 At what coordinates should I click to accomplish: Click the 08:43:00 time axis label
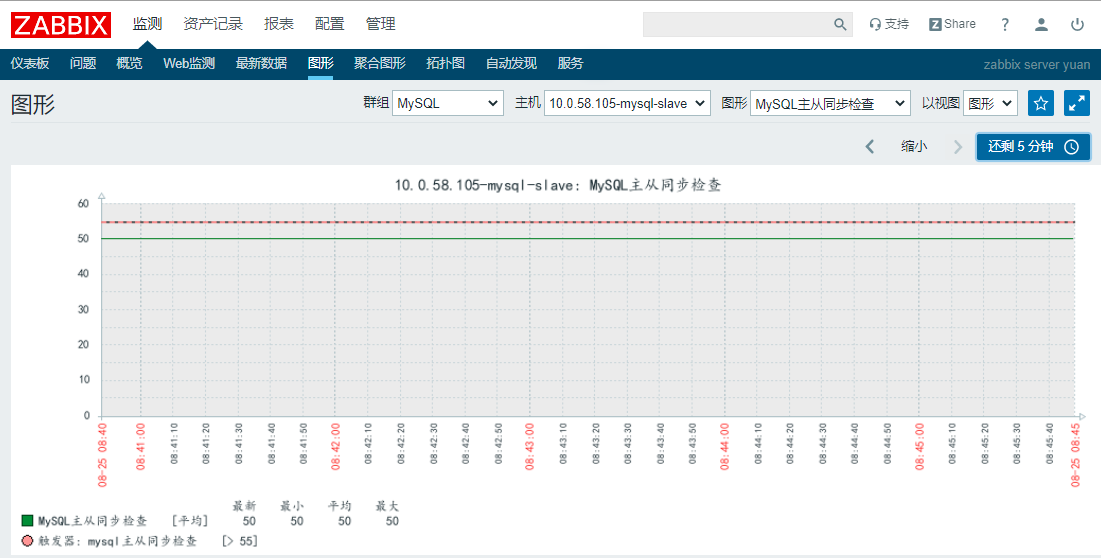coord(529,446)
